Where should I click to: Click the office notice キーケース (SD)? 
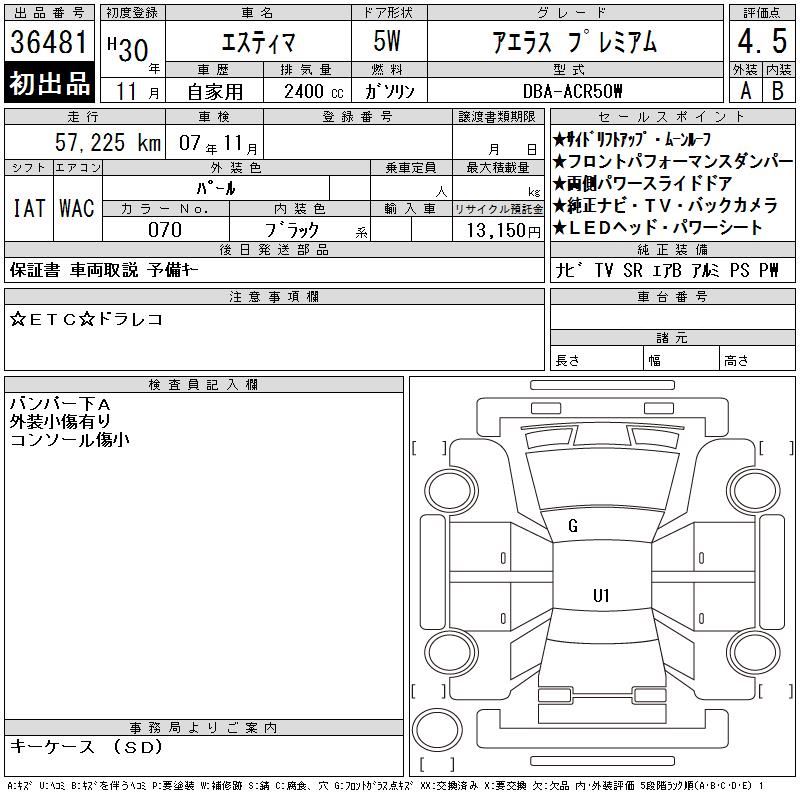(86, 746)
